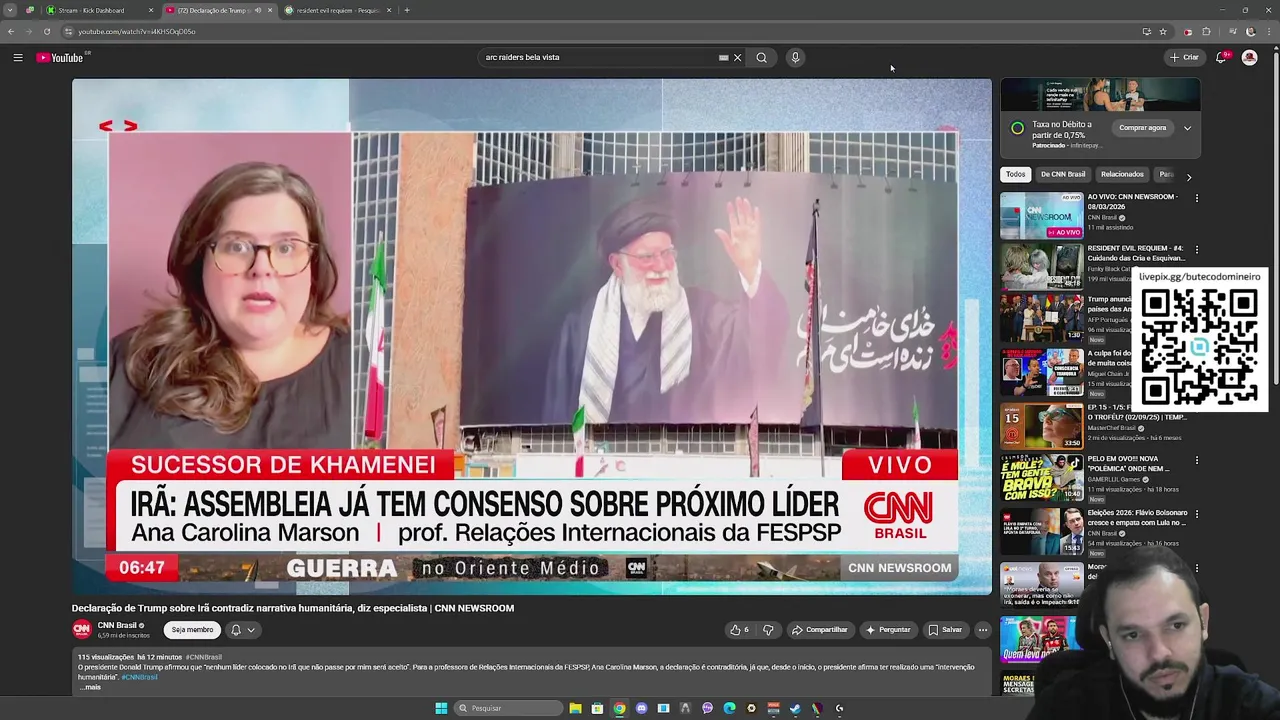Mute the Declaração de Trump tab audio icon
This screenshot has height=720, width=1280.
[x=257, y=10]
